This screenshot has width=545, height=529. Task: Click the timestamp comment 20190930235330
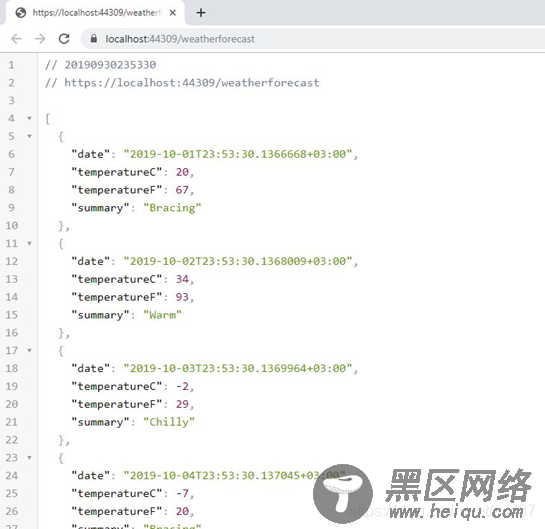(x=110, y=65)
